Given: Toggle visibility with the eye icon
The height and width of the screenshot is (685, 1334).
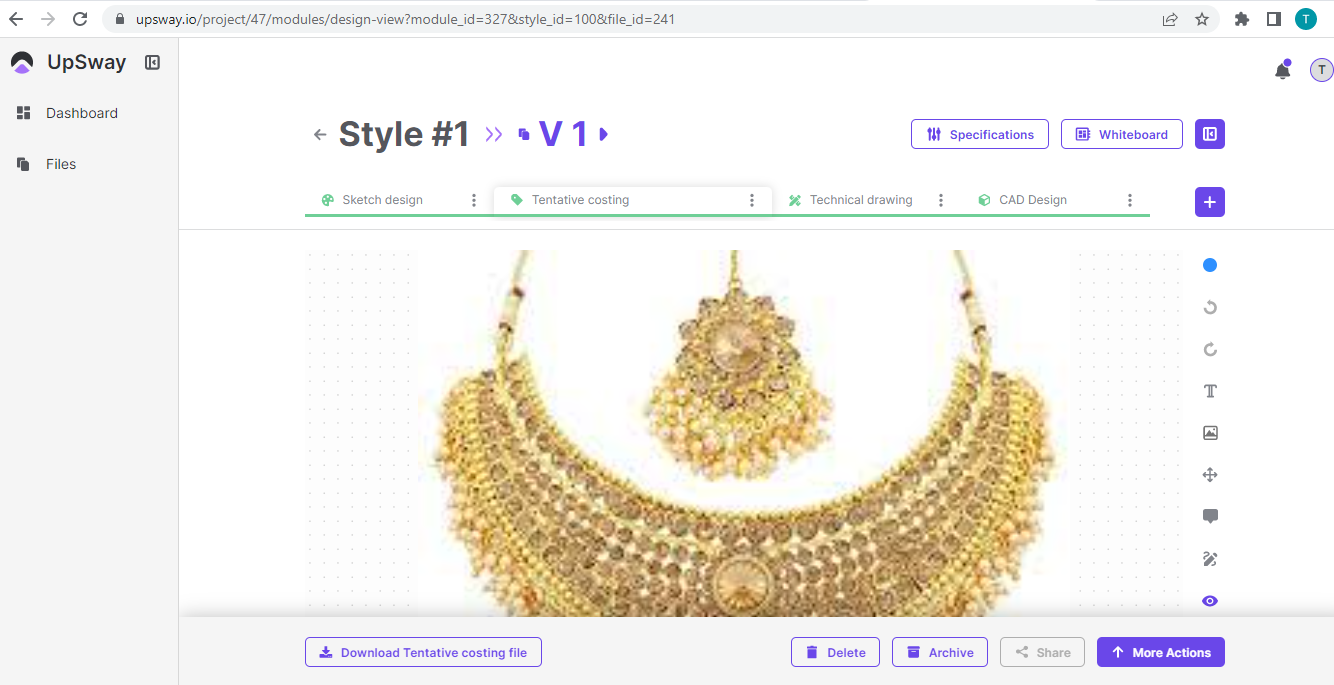Looking at the screenshot, I should coord(1210,601).
